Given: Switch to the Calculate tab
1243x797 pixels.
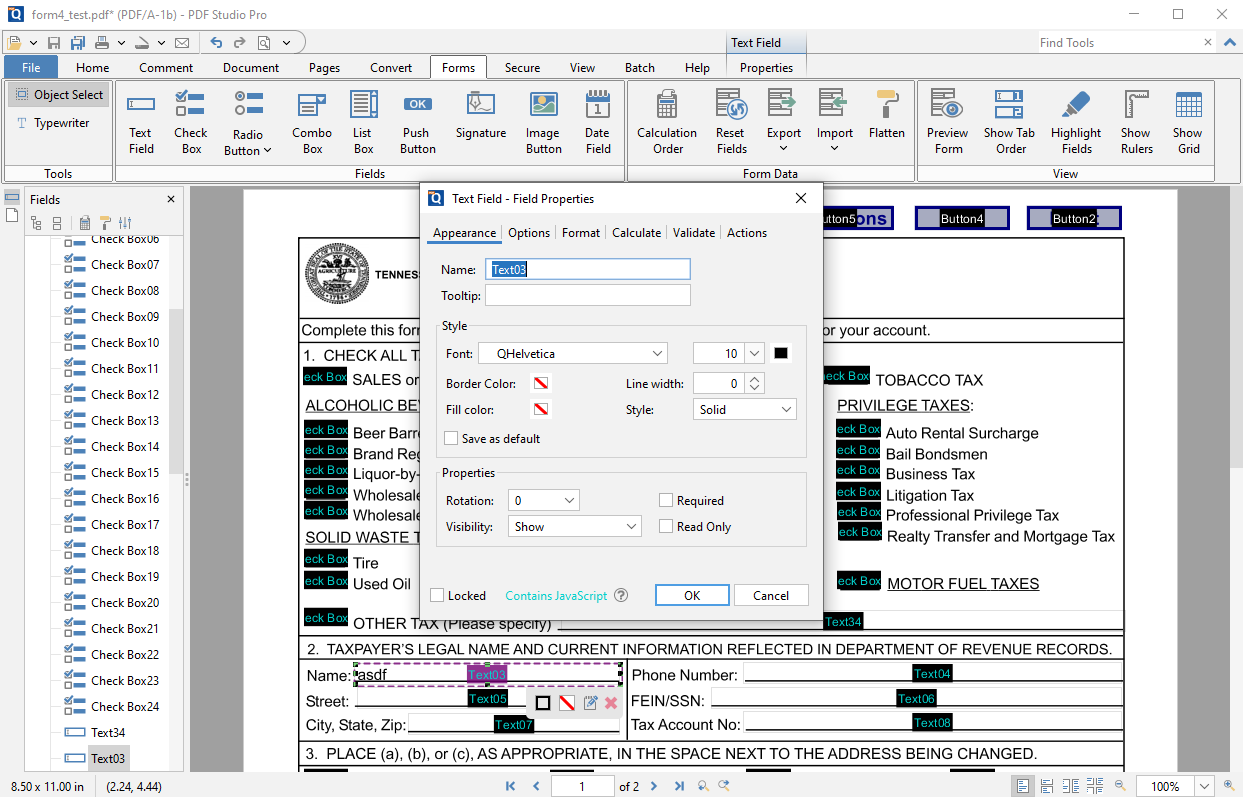Looking at the screenshot, I should point(636,233).
